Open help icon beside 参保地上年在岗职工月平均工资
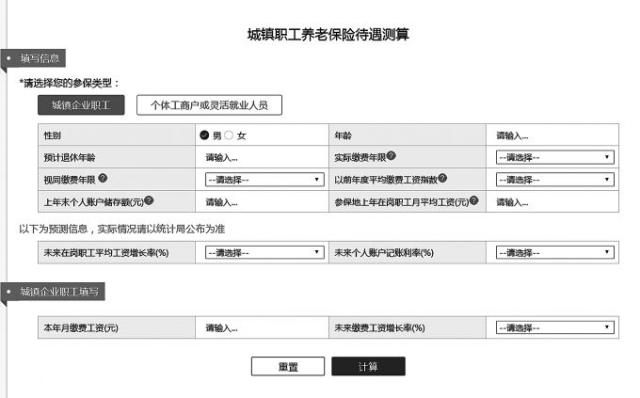The image size is (640, 398). coord(474,200)
